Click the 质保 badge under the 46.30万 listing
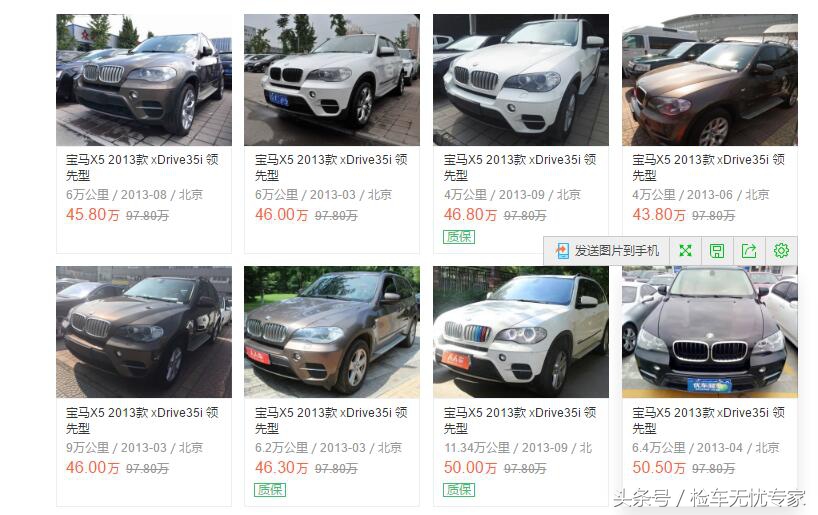Viewport: 818px width, 515px height. tap(270, 490)
